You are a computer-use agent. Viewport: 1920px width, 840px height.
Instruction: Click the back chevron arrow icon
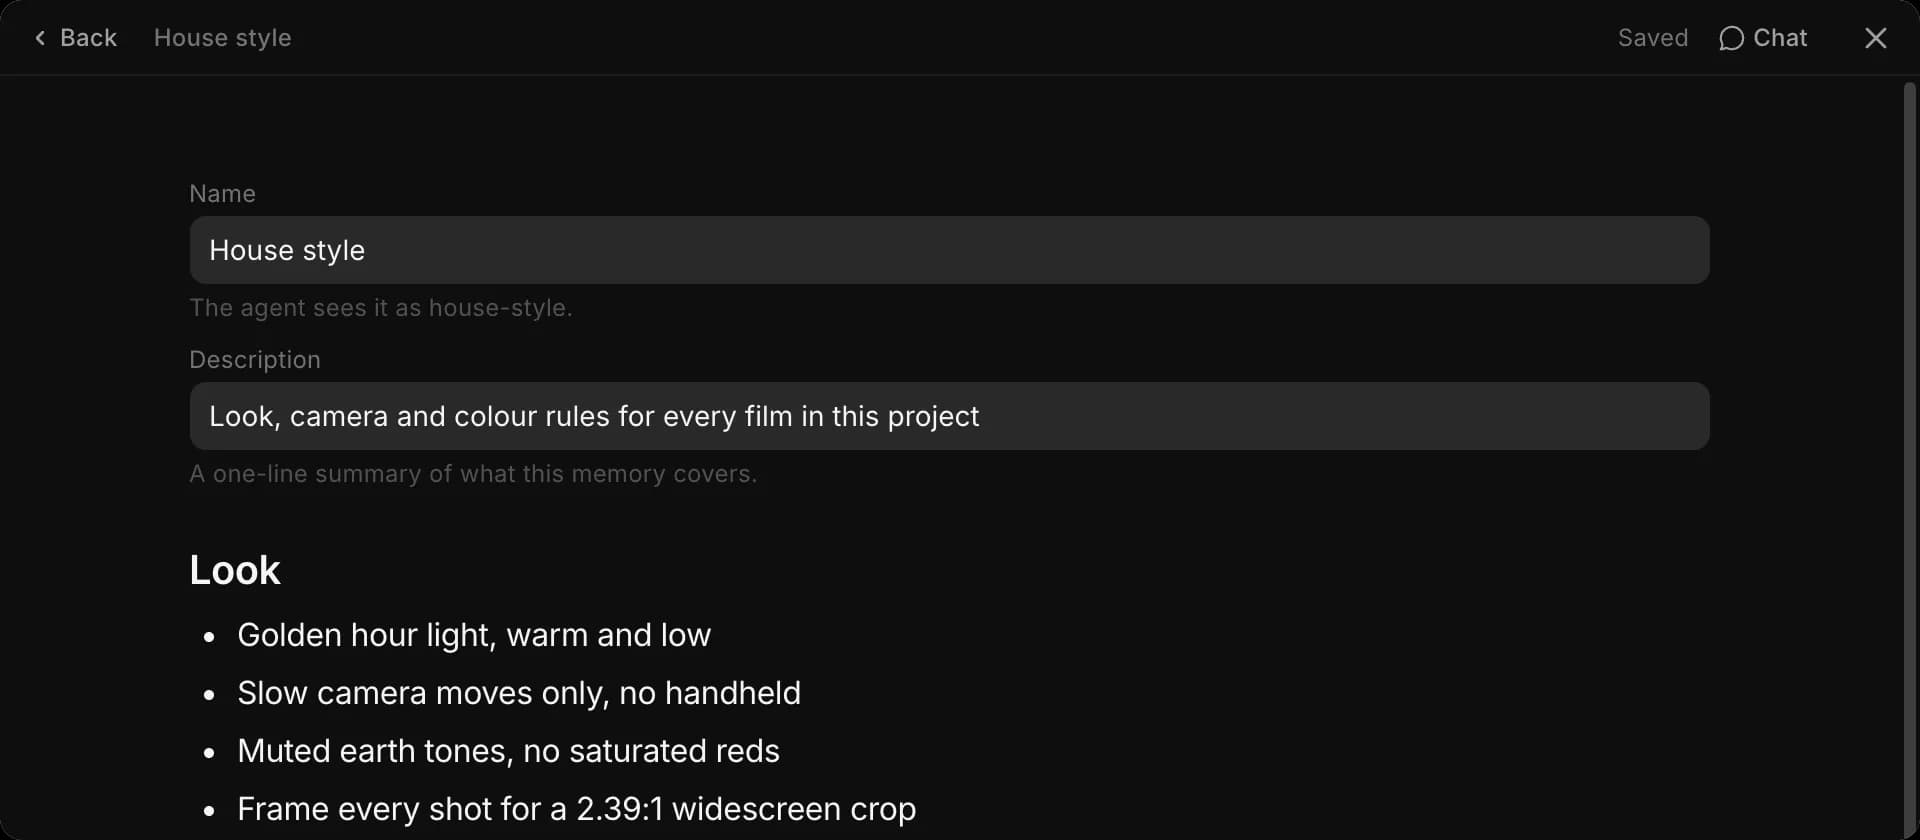click(40, 38)
